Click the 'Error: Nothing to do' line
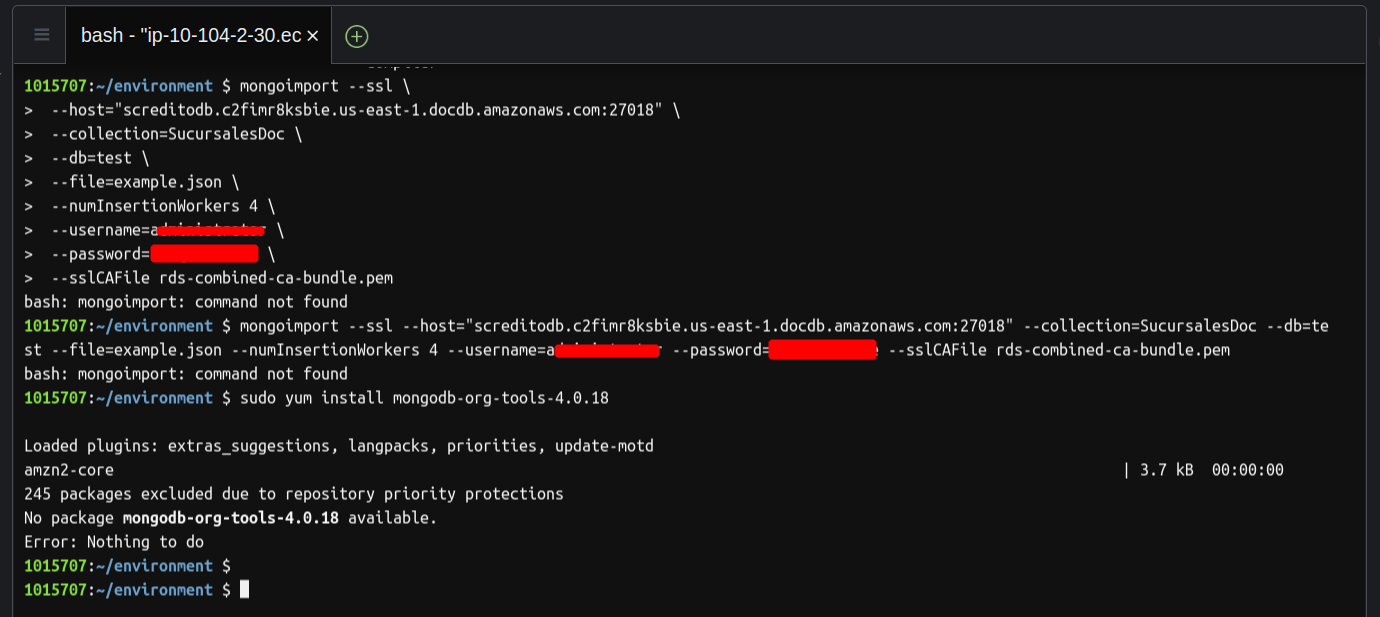The image size is (1380, 617). point(114,542)
